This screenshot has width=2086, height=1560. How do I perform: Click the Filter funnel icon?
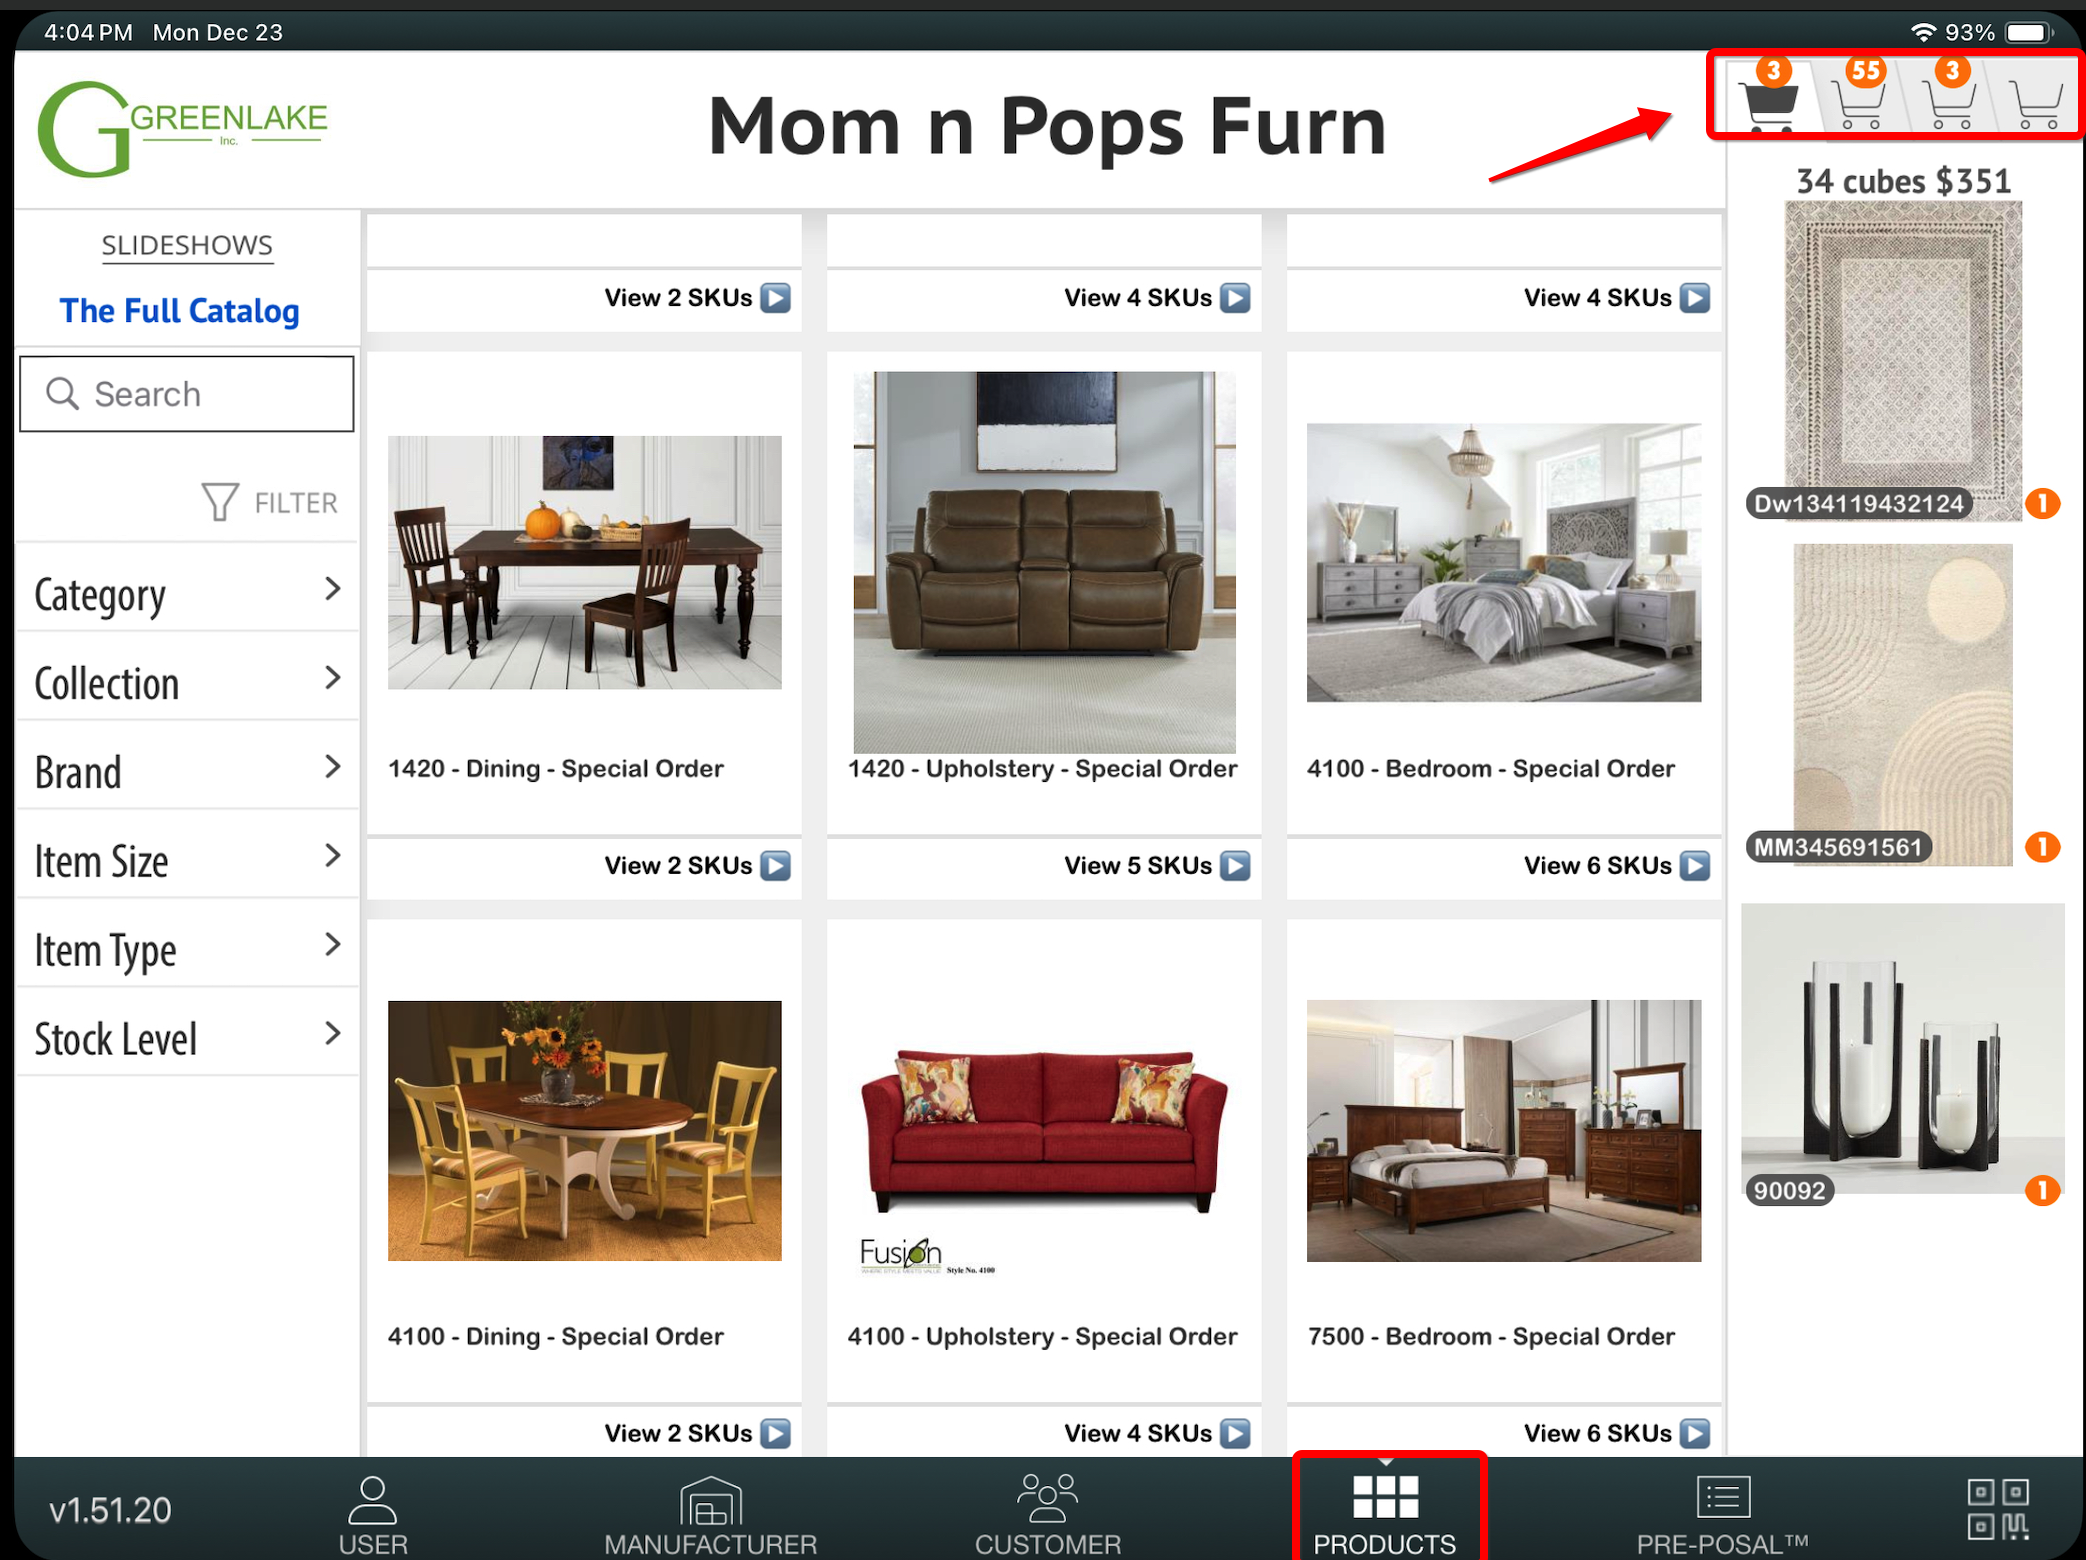point(220,502)
